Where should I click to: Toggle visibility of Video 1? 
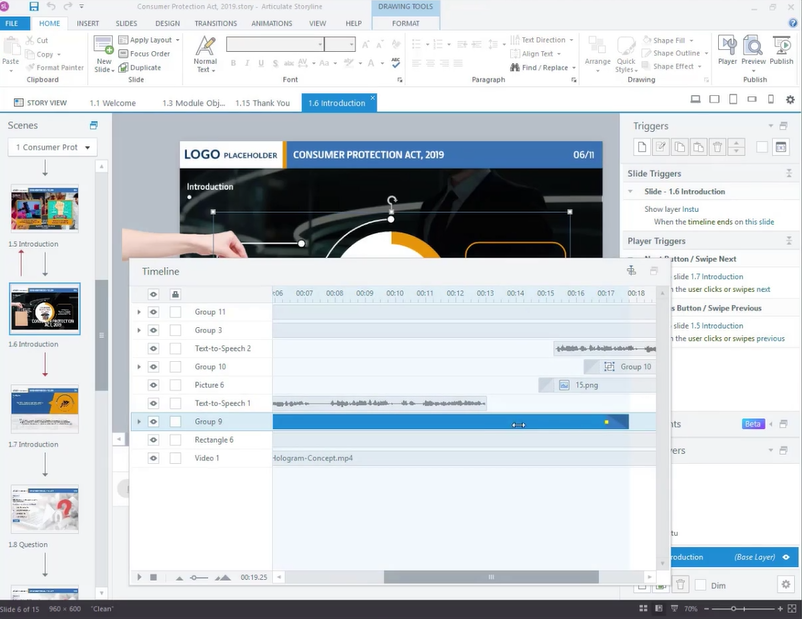pos(153,458)
